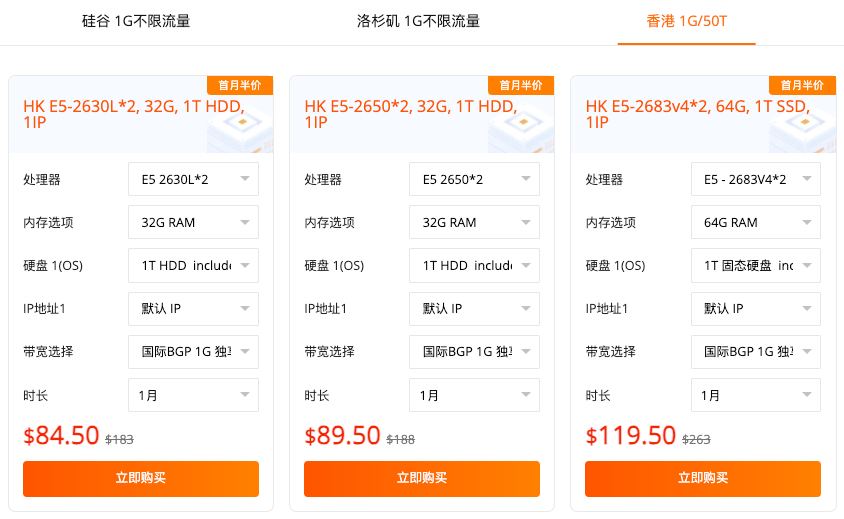Click 立即购买 for the $84.50 plan
The height and width of the screenshot is (519, 844).
point(141,478)
